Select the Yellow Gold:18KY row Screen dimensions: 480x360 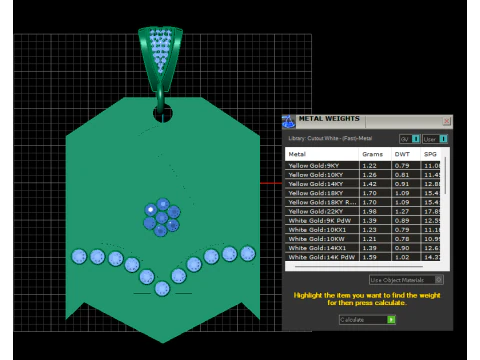[363, 193]
